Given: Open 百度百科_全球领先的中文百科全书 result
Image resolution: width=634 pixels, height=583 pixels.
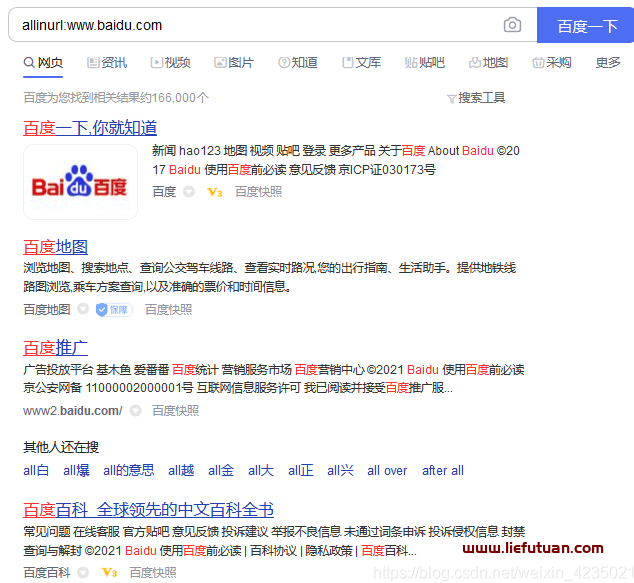Looking at the screenshot, I should (148, 510).
